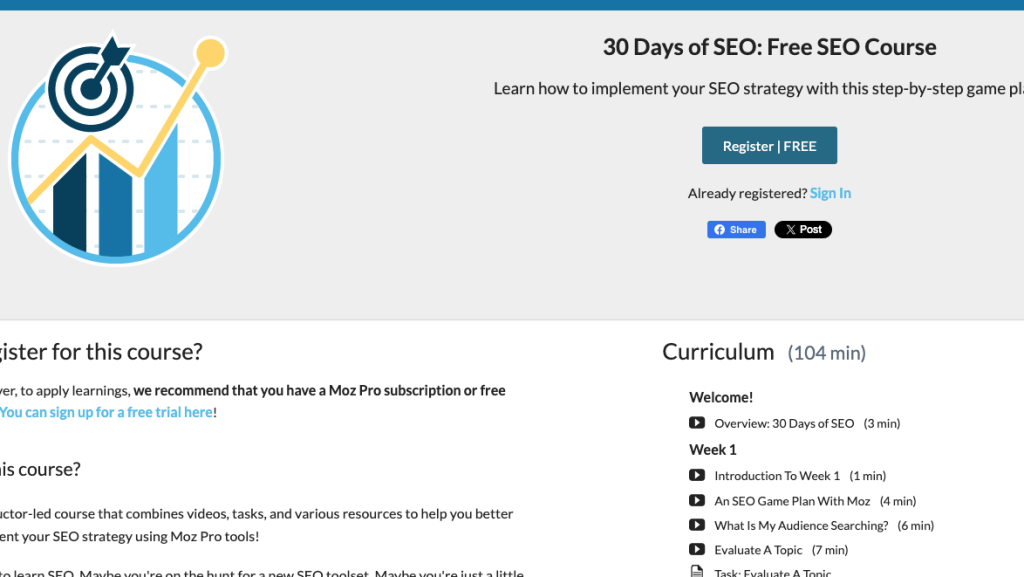Image resolution: width=1024 pixels, height=577 pixels.
Task: Play "What Is My Audience Searching?" video
Action: (x=697, y=525)
